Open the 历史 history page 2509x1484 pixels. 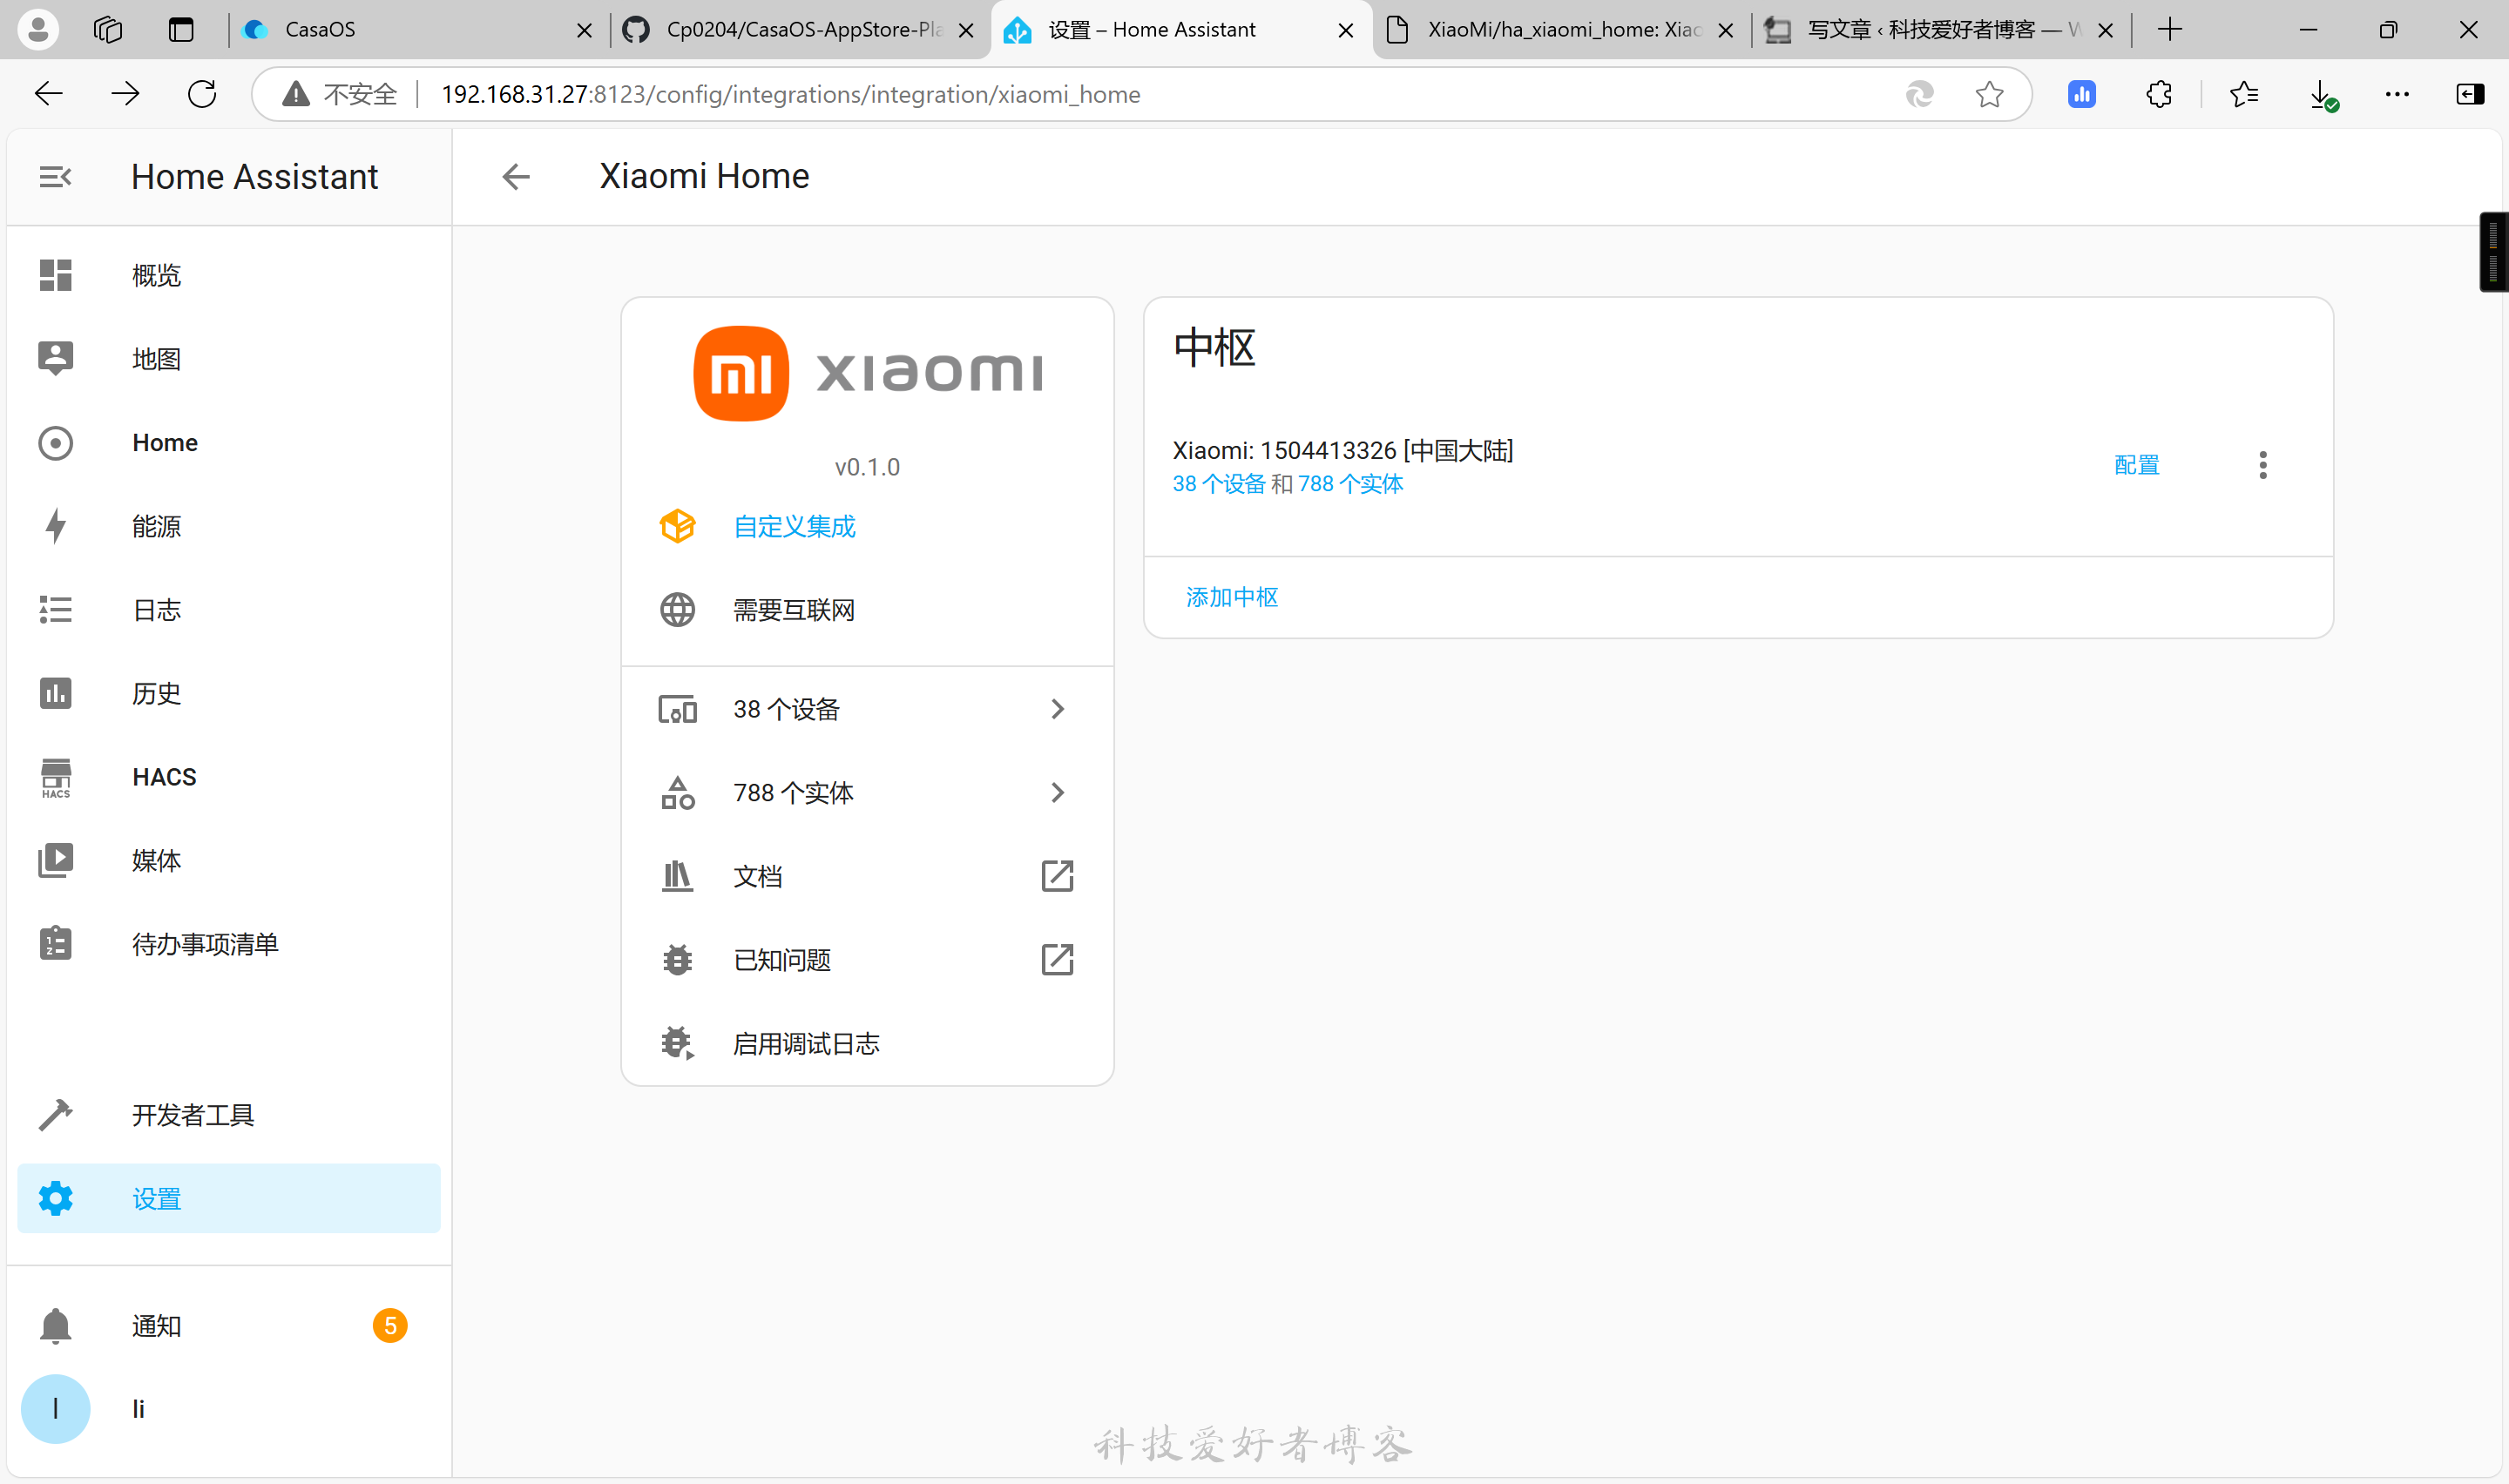229,693
